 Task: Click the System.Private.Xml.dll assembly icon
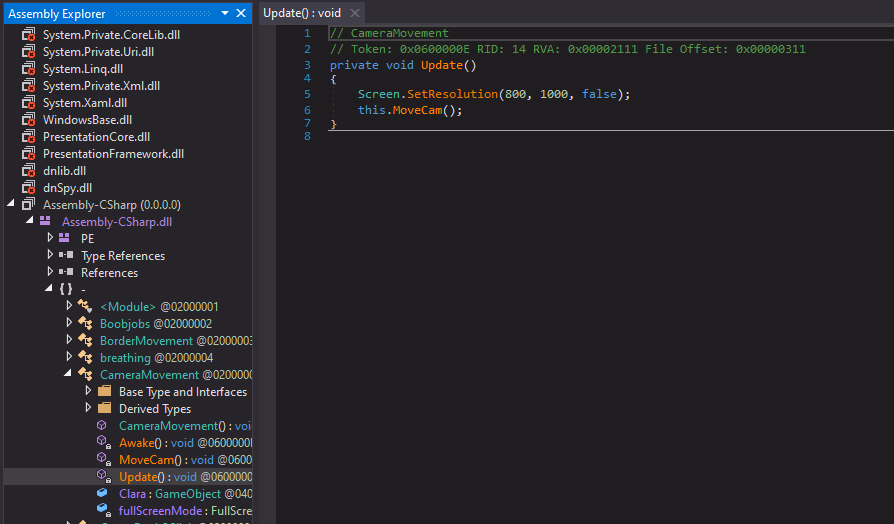pyautogui.click(x=29, y=86)
